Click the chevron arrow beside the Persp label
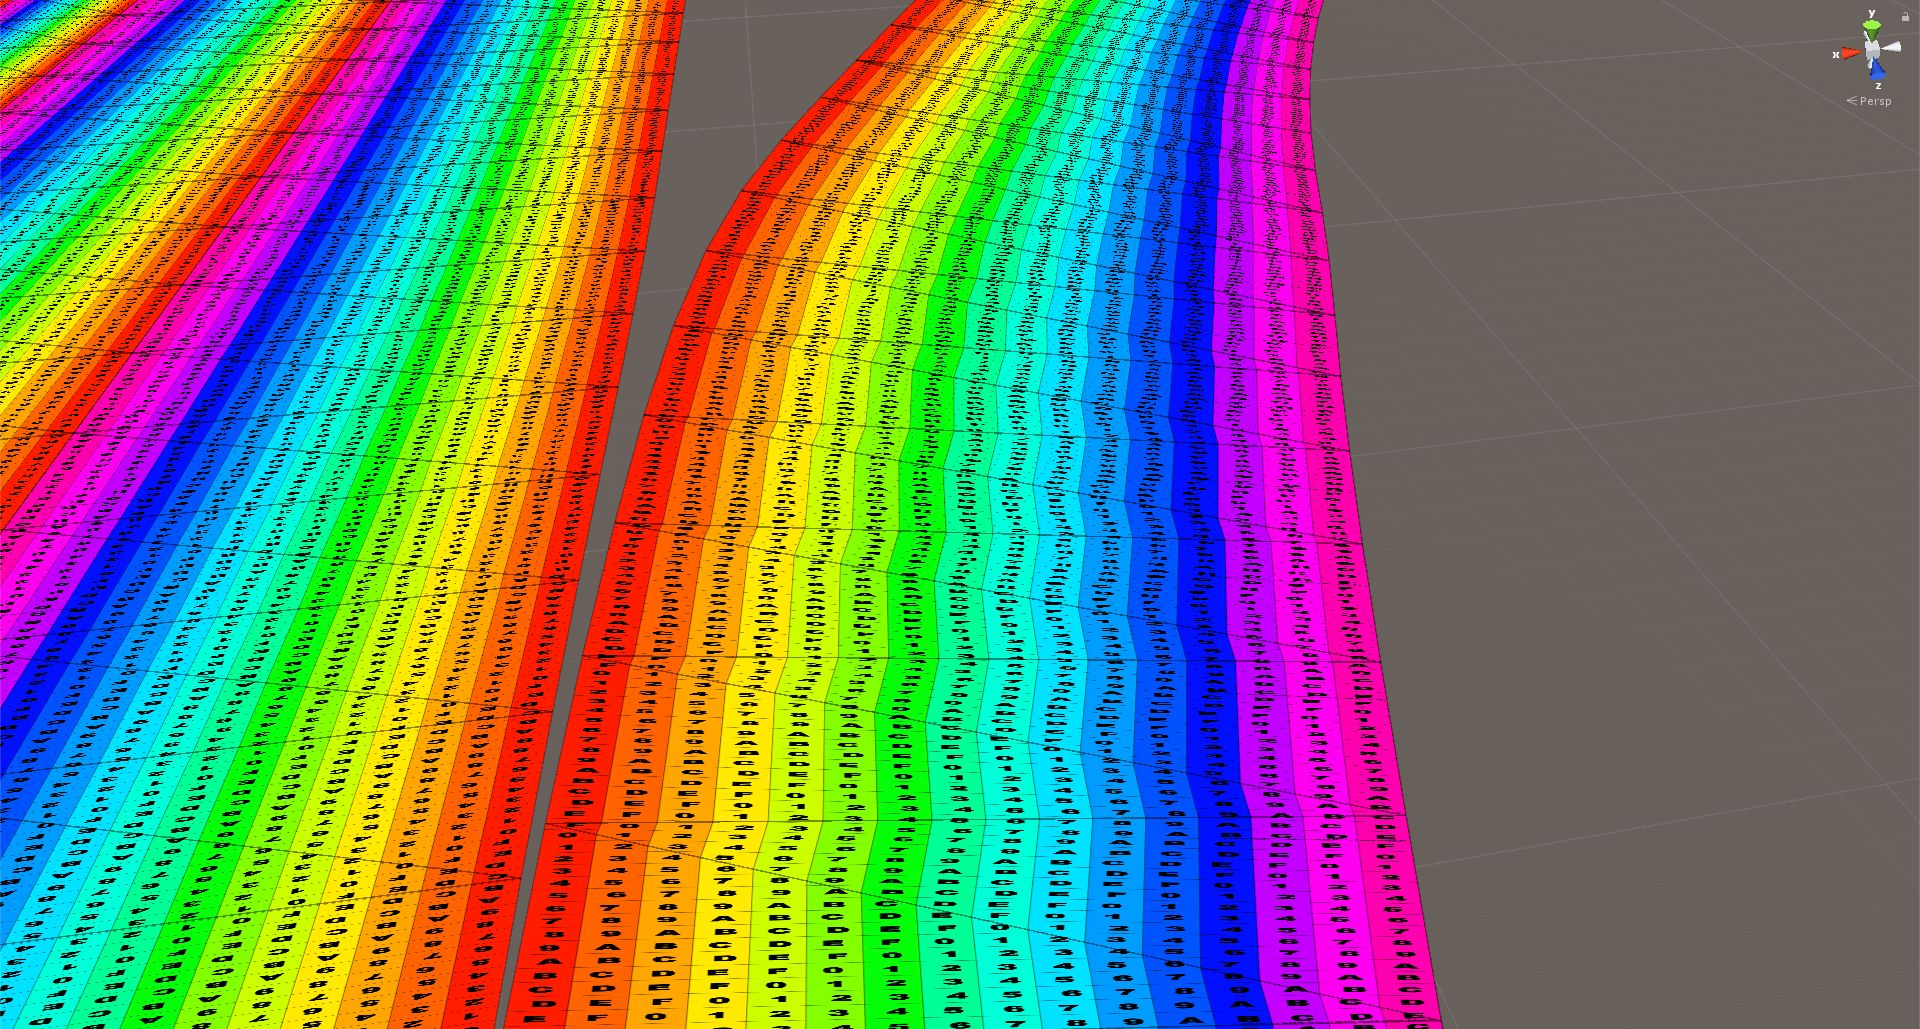This screenshot has height=1029, width=1920. click(x=1851, y=99)
